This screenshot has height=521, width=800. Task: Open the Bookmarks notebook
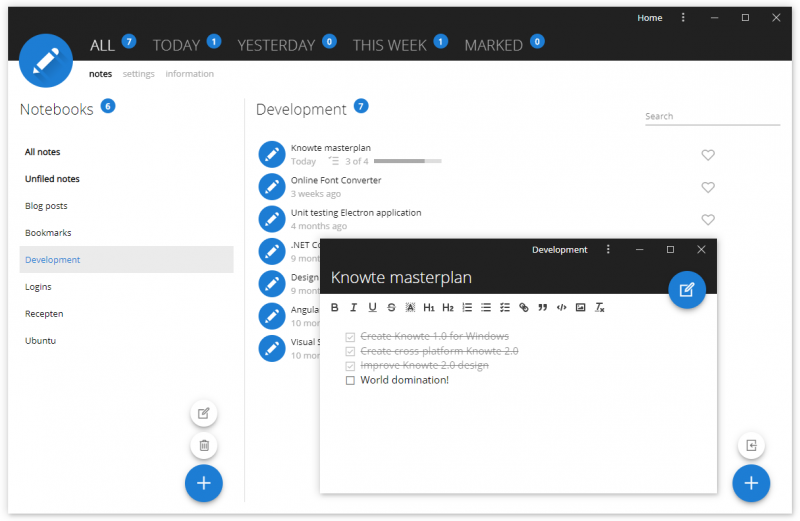click(127, 233)
